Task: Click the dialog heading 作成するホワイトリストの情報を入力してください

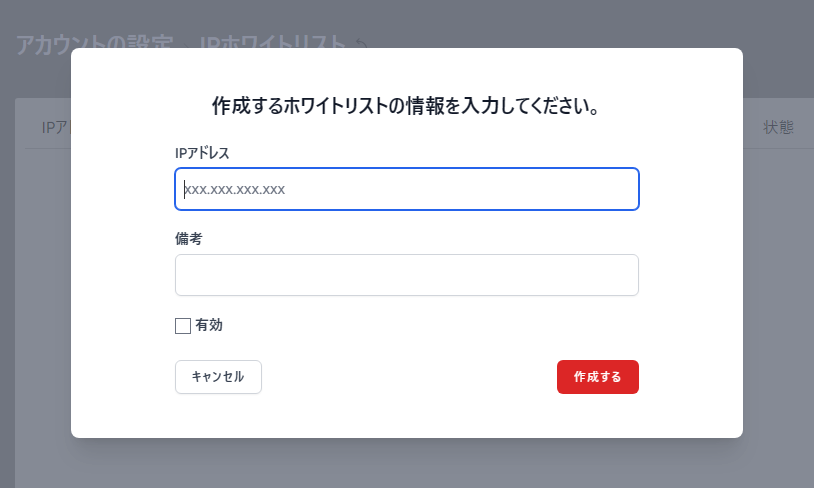Action: click(406, 106)
